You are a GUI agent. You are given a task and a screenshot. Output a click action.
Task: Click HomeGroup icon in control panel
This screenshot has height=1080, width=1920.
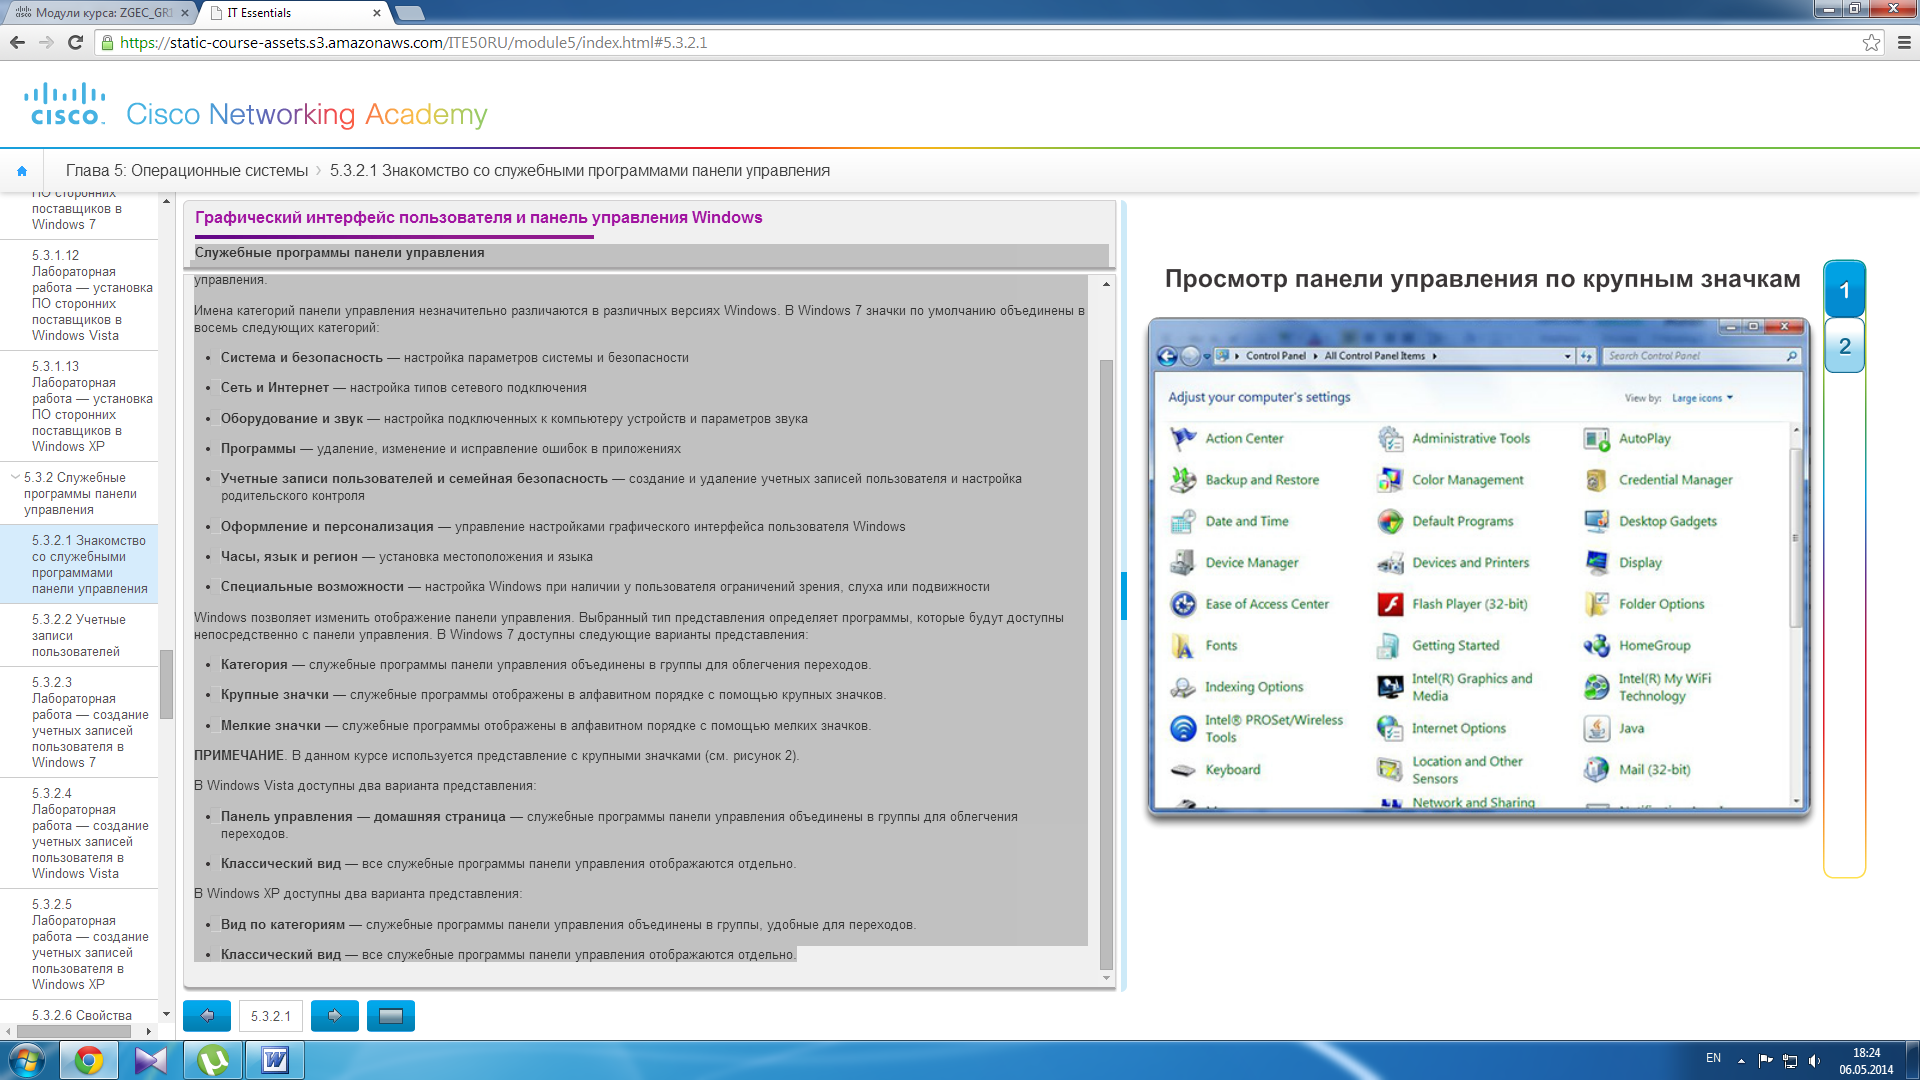pyautogui.click(x=1597, y=646)
